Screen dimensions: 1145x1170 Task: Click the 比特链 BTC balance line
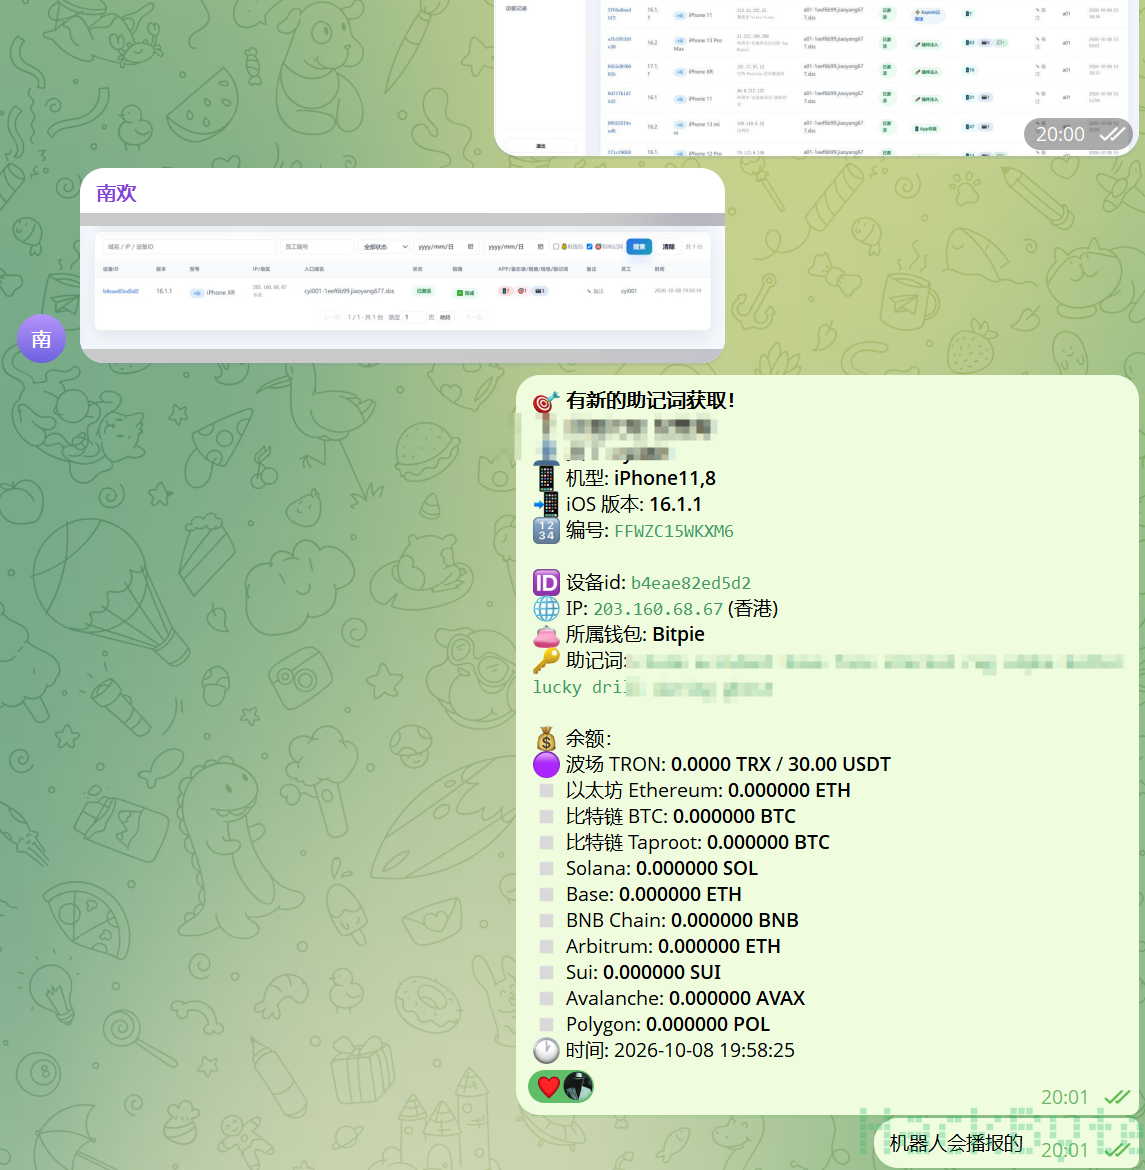[x=681, y=817]
